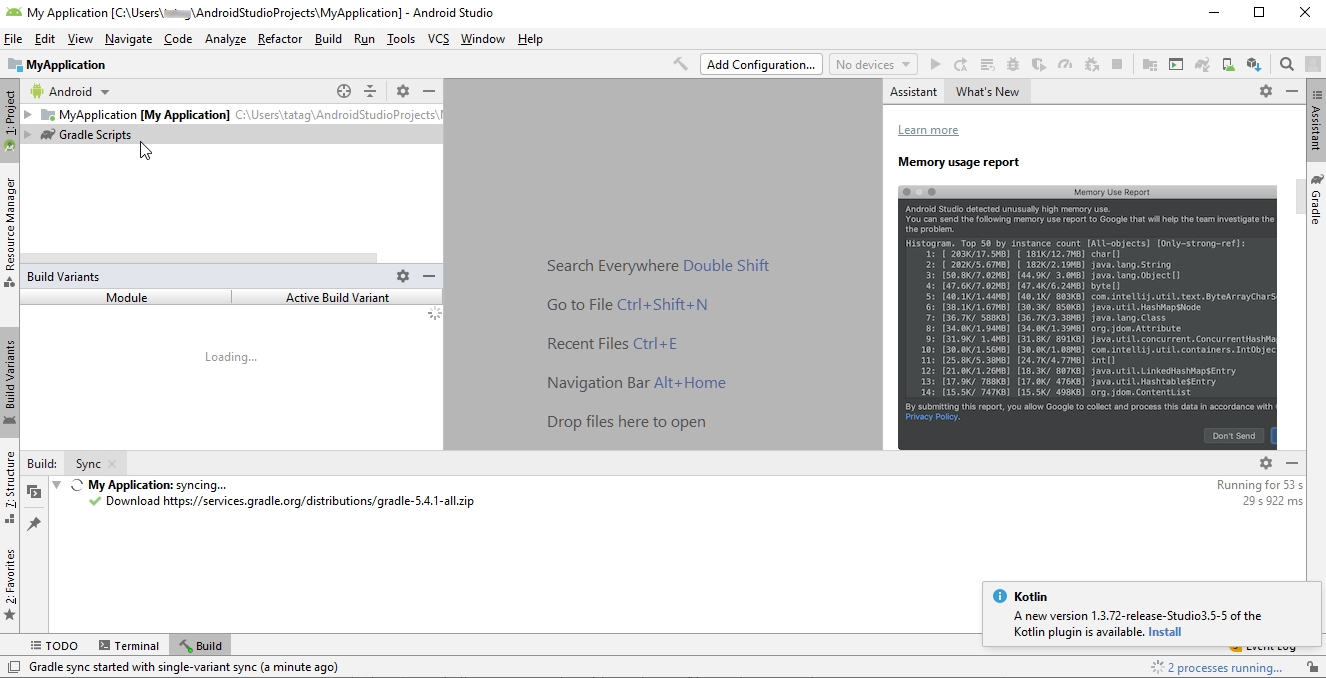Click the Toggle view icon in Build panel
Viewport: 1326px width, 678px height.
(34, 492)
